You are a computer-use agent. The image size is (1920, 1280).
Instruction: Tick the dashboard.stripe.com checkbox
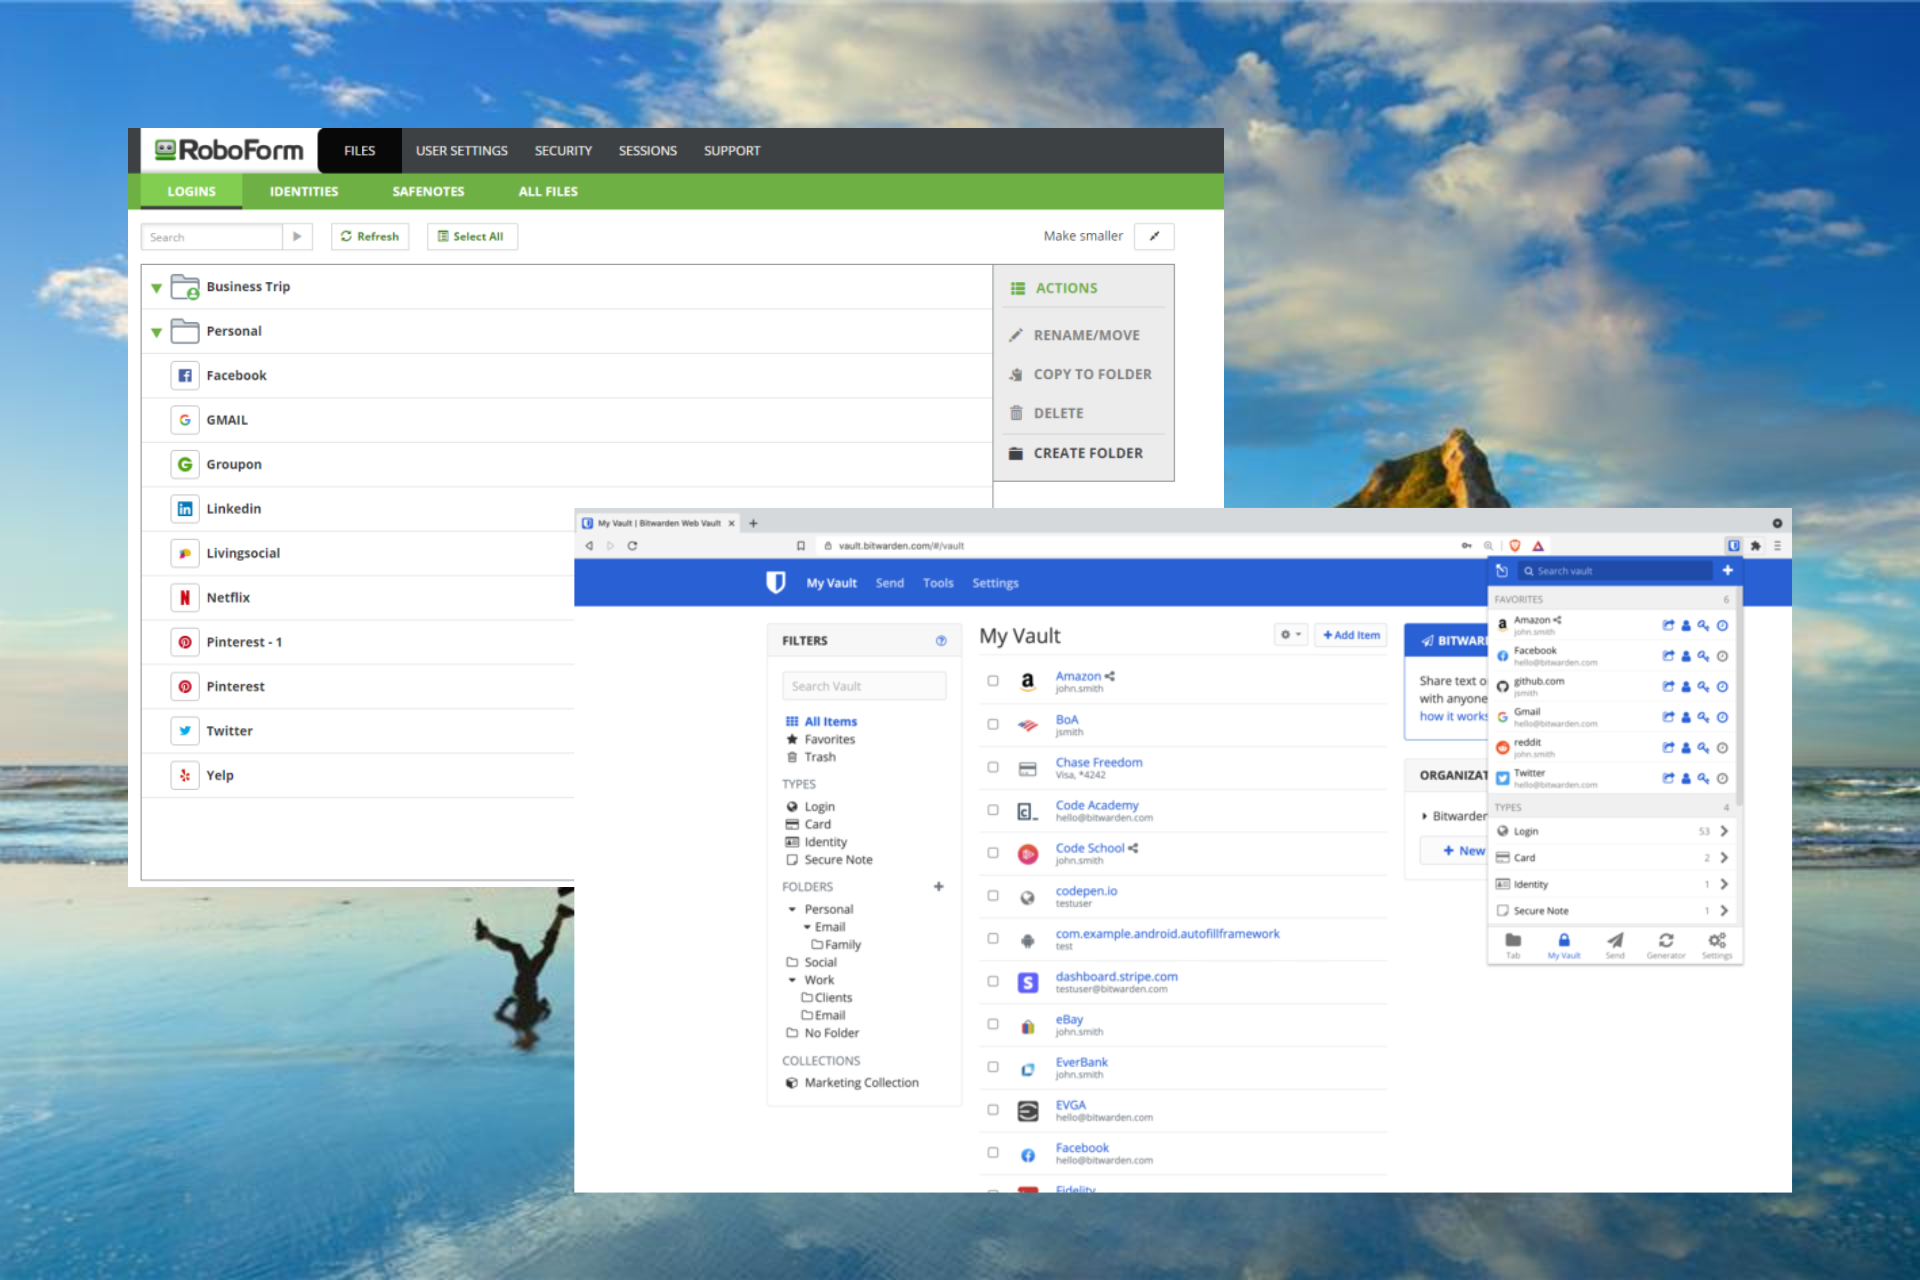pyautogui.click(x=993, y=981)
